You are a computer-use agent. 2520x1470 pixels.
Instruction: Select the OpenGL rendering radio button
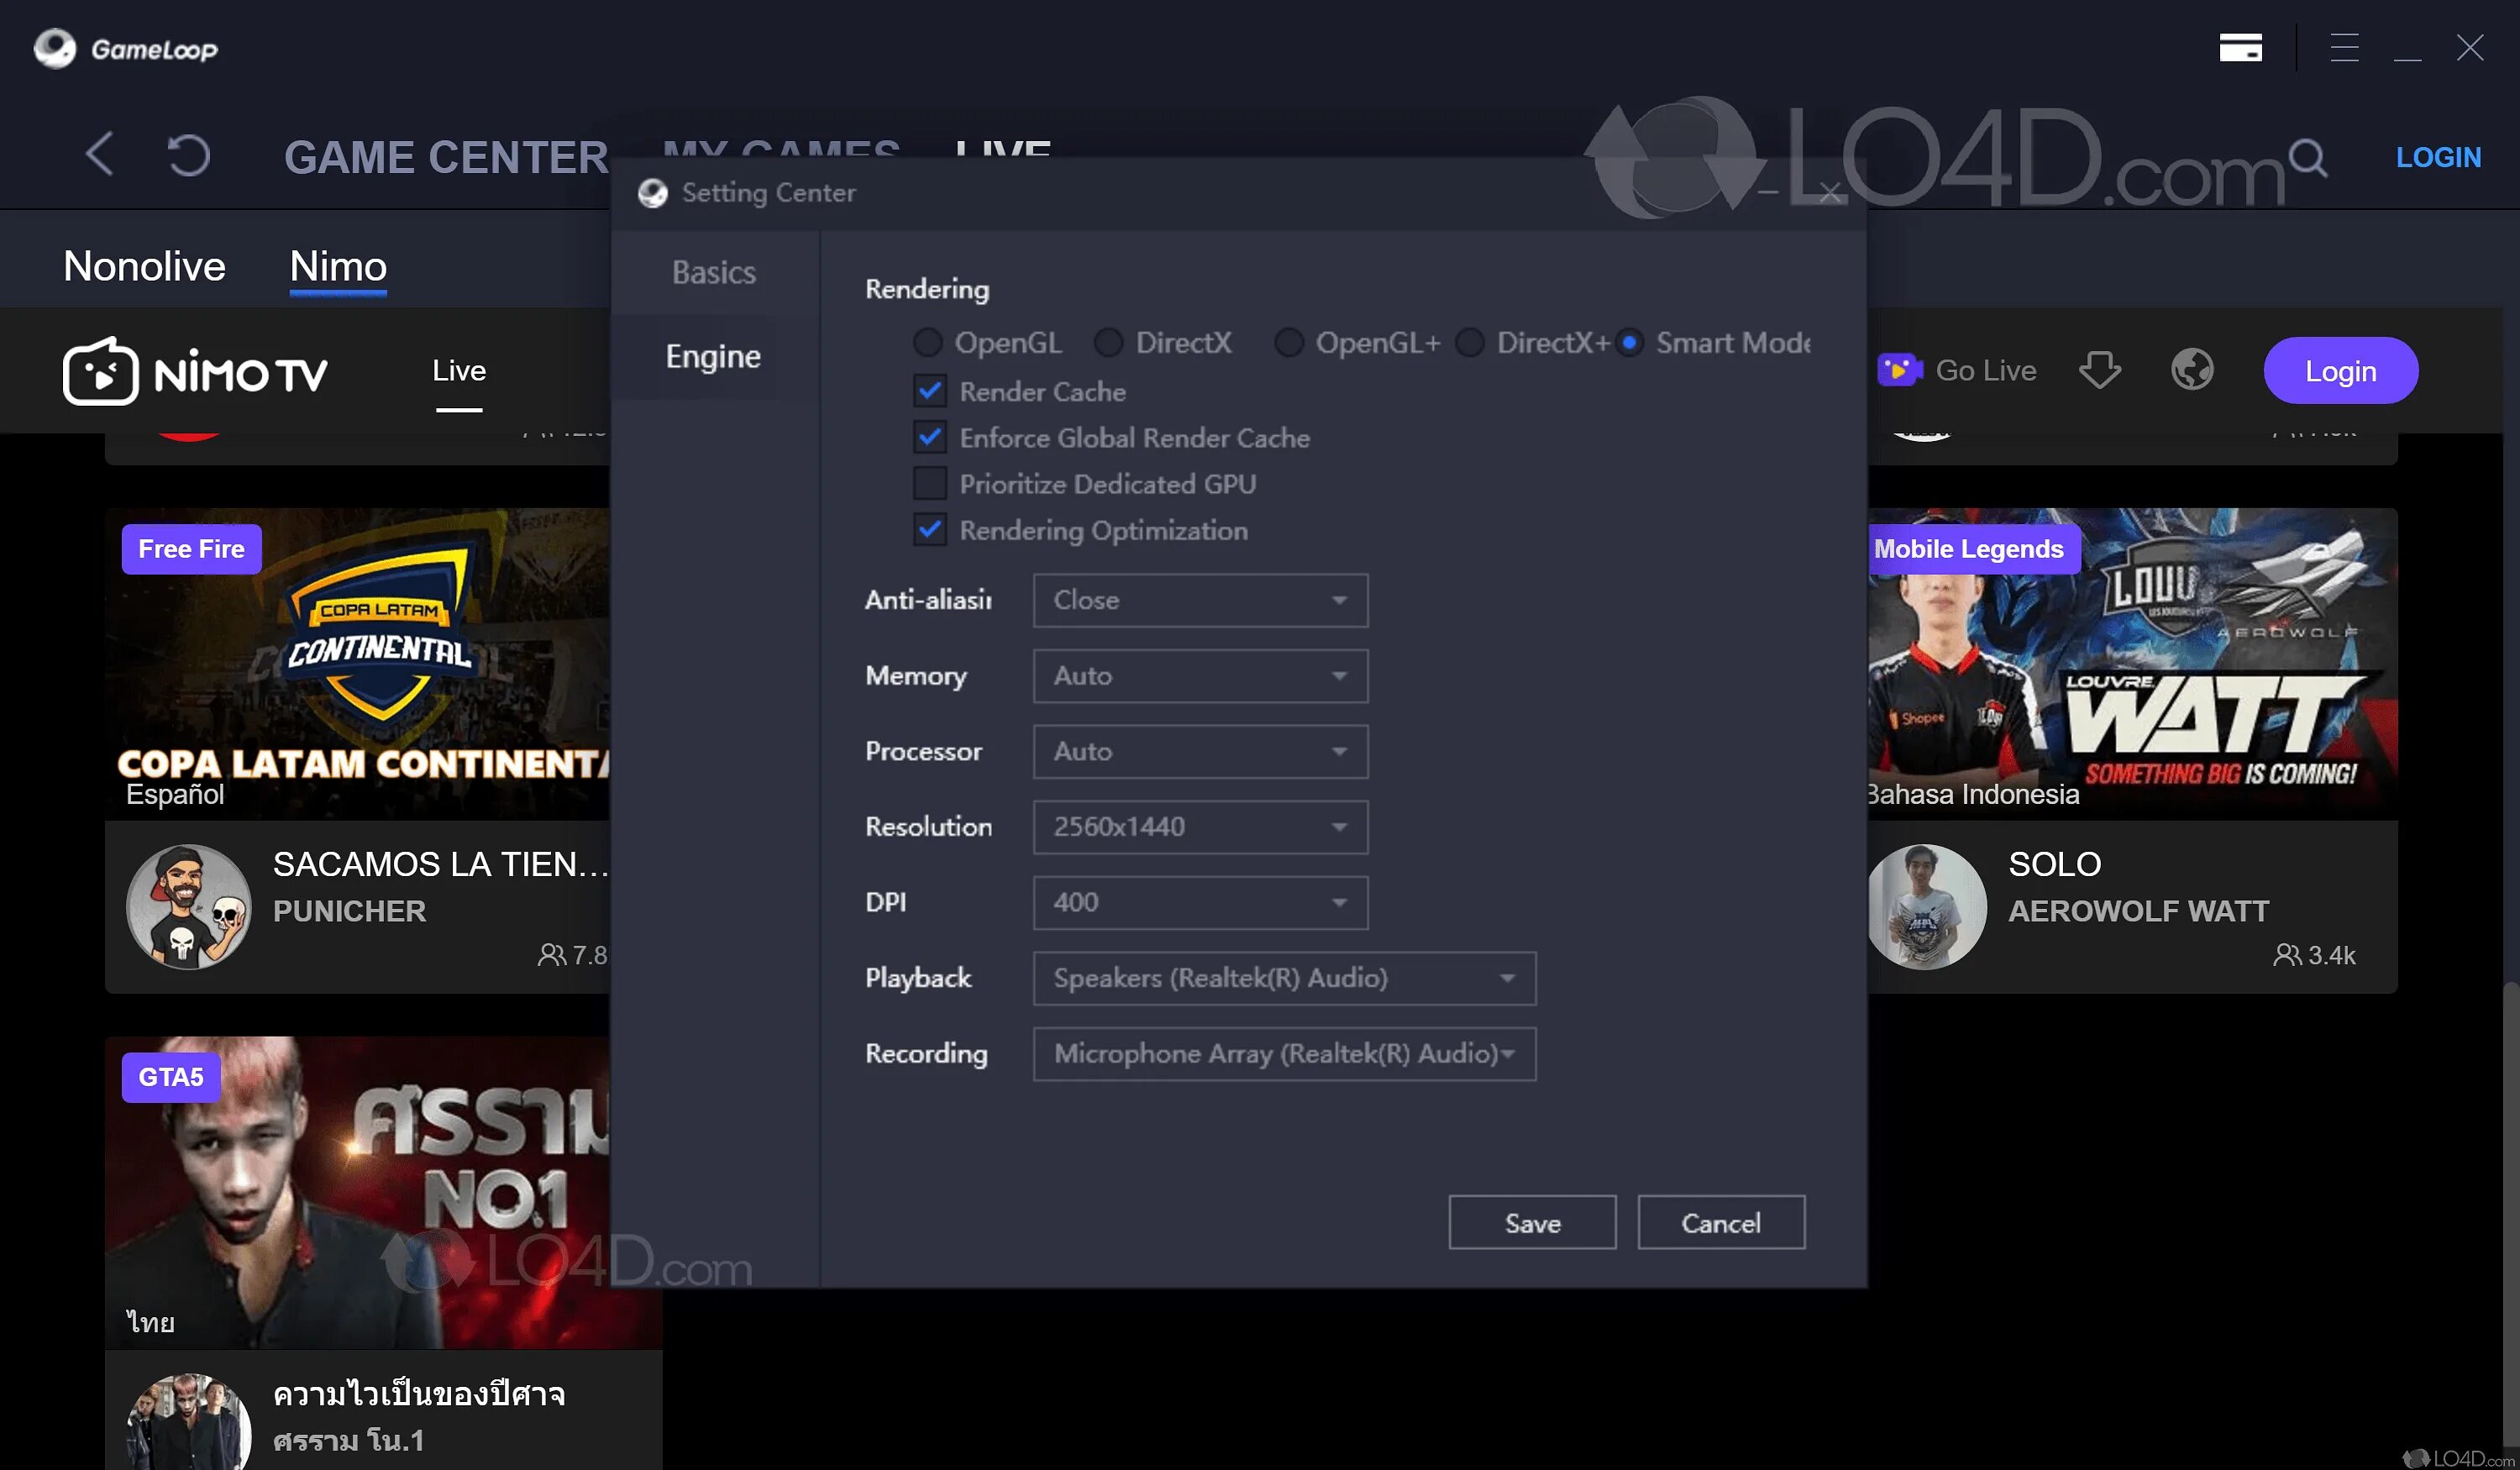pos(928,343)
